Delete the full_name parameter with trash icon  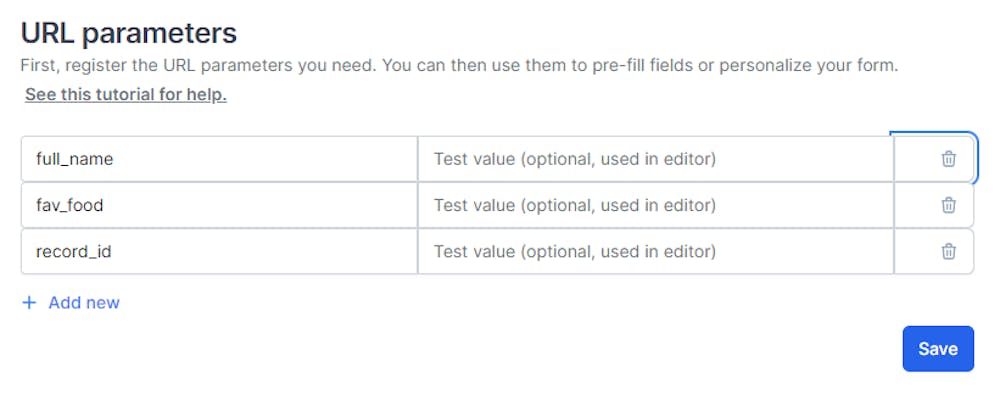coord(948,159)
